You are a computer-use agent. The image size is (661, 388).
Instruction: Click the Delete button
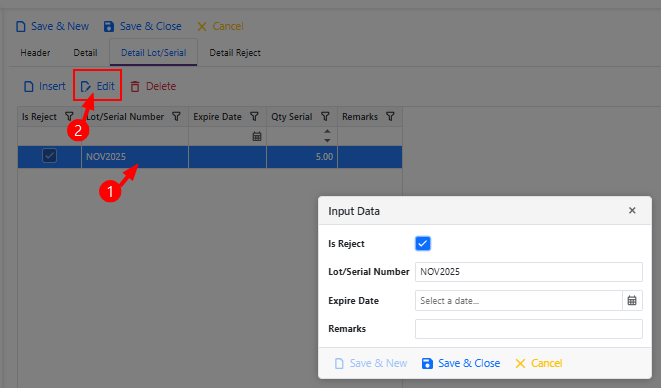coord(153,86)
